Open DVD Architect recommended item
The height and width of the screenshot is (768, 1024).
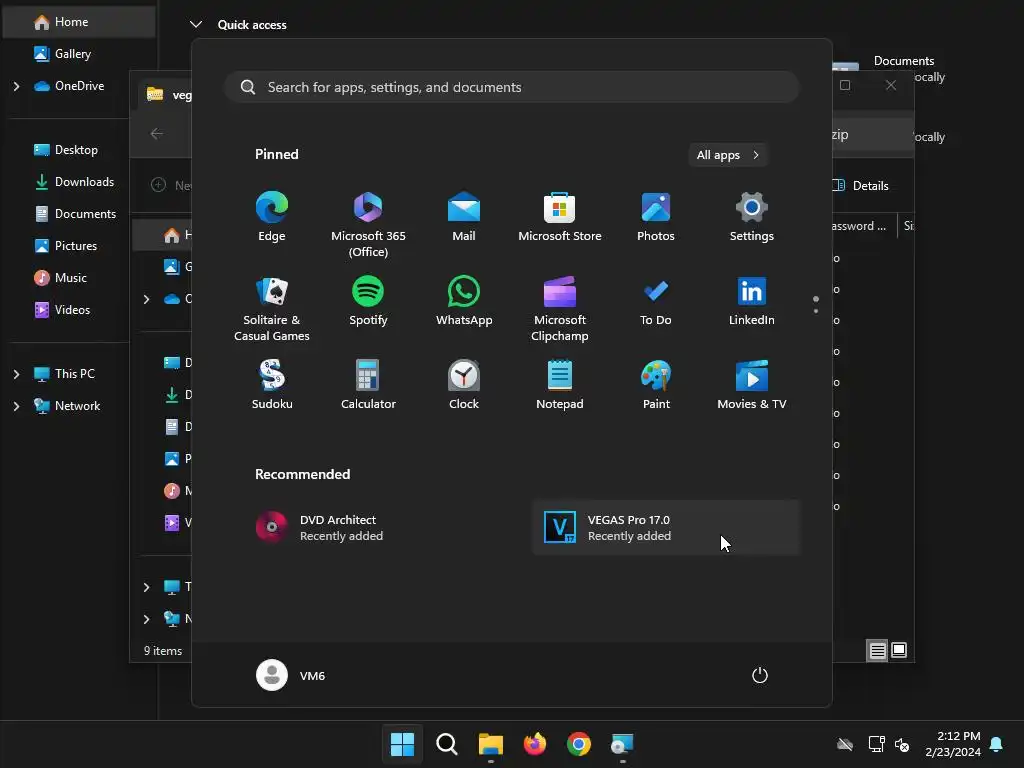click(x=377, y=528)
